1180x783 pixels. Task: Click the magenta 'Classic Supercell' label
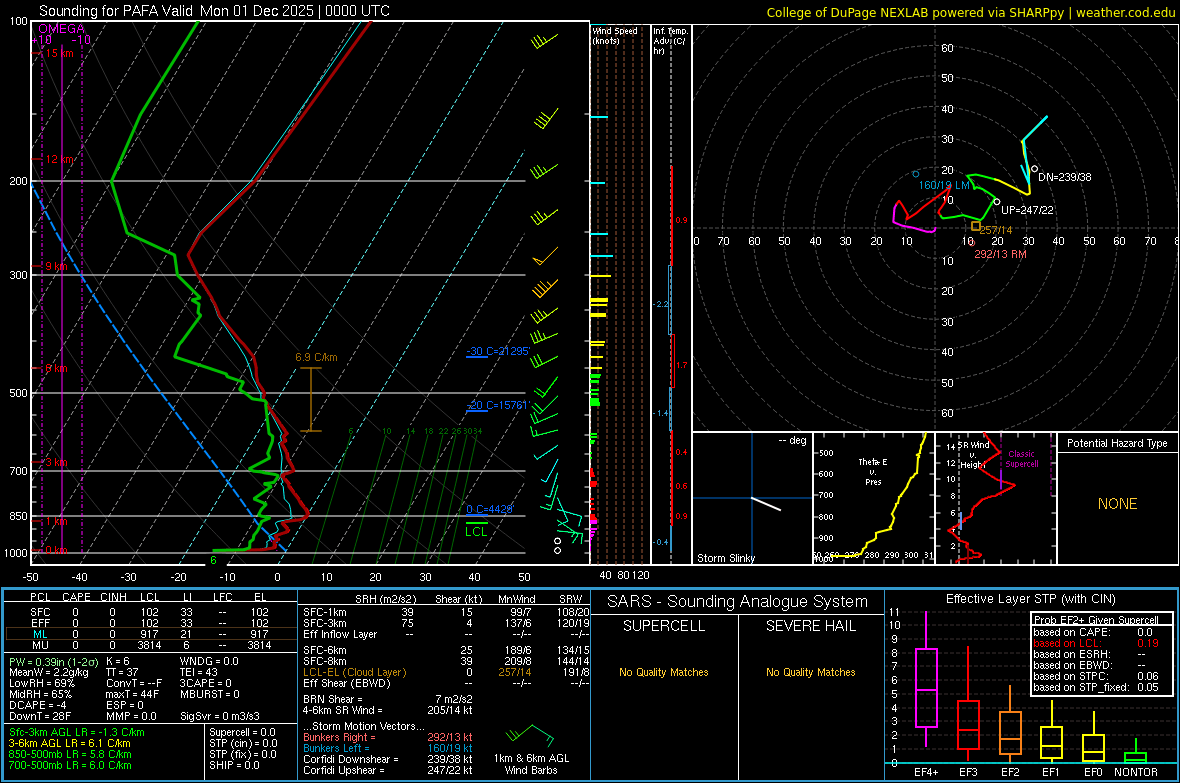(x=1021, y=459)
